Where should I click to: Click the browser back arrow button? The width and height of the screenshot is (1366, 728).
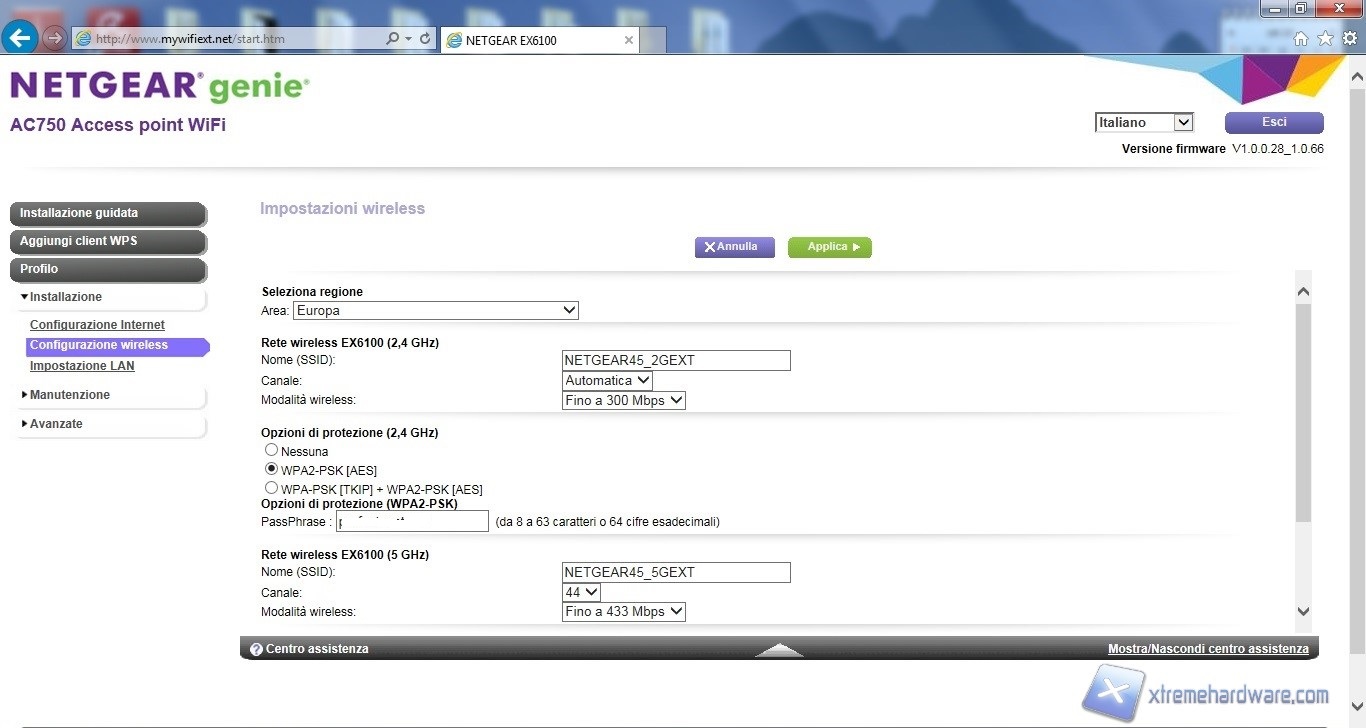click(21, 39)
